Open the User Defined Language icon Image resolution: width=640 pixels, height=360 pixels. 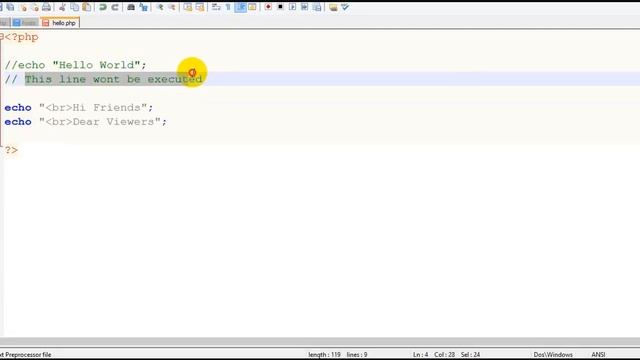pyautogui.click(x=252, y=7)
